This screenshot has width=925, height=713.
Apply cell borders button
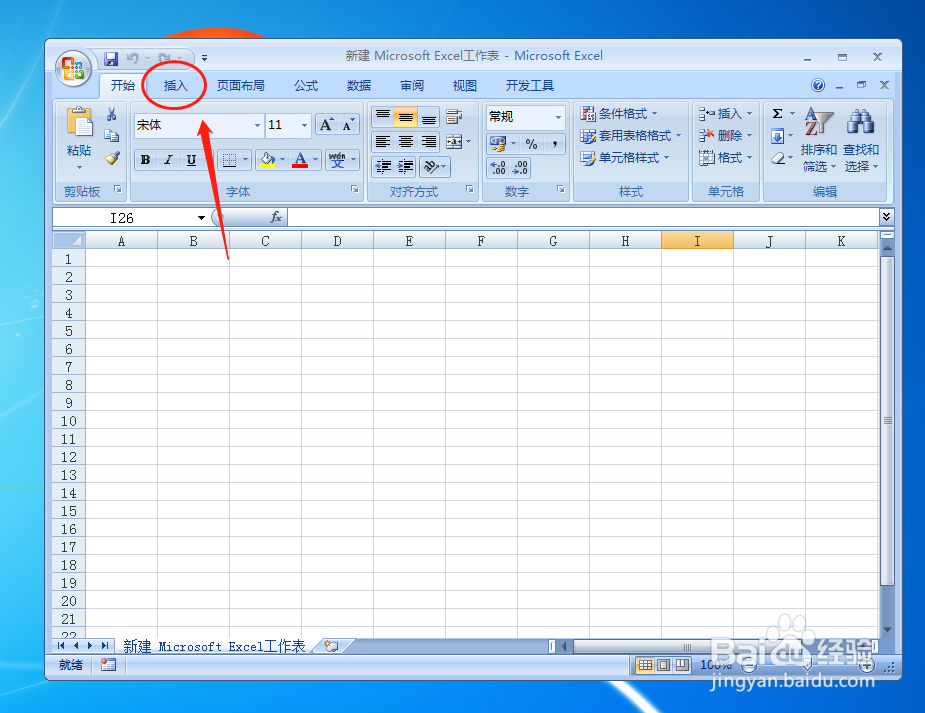229,160
